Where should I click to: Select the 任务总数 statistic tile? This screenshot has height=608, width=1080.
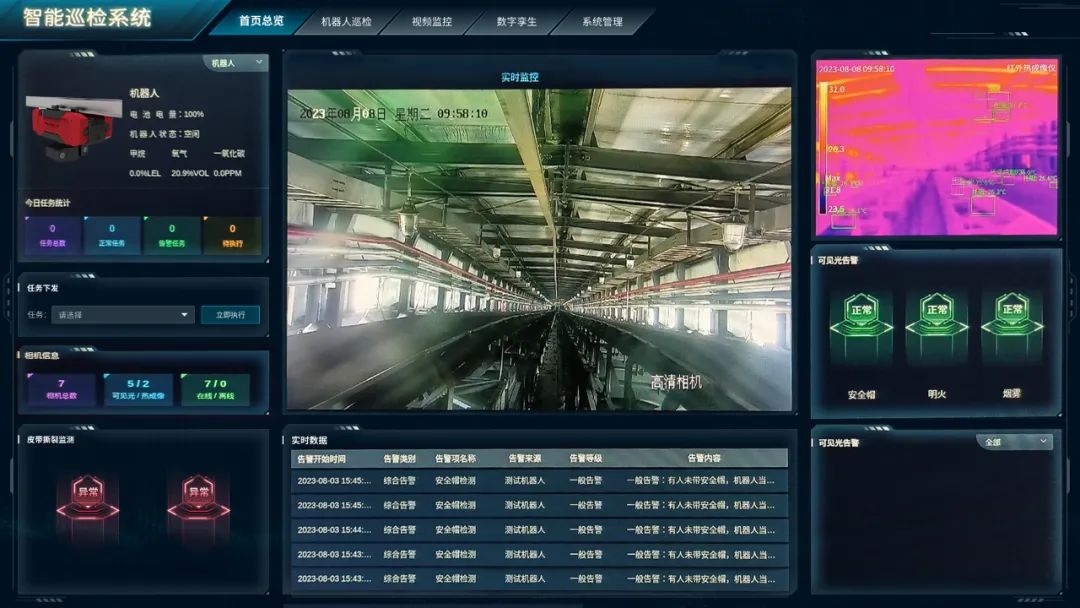coord(52,235)
